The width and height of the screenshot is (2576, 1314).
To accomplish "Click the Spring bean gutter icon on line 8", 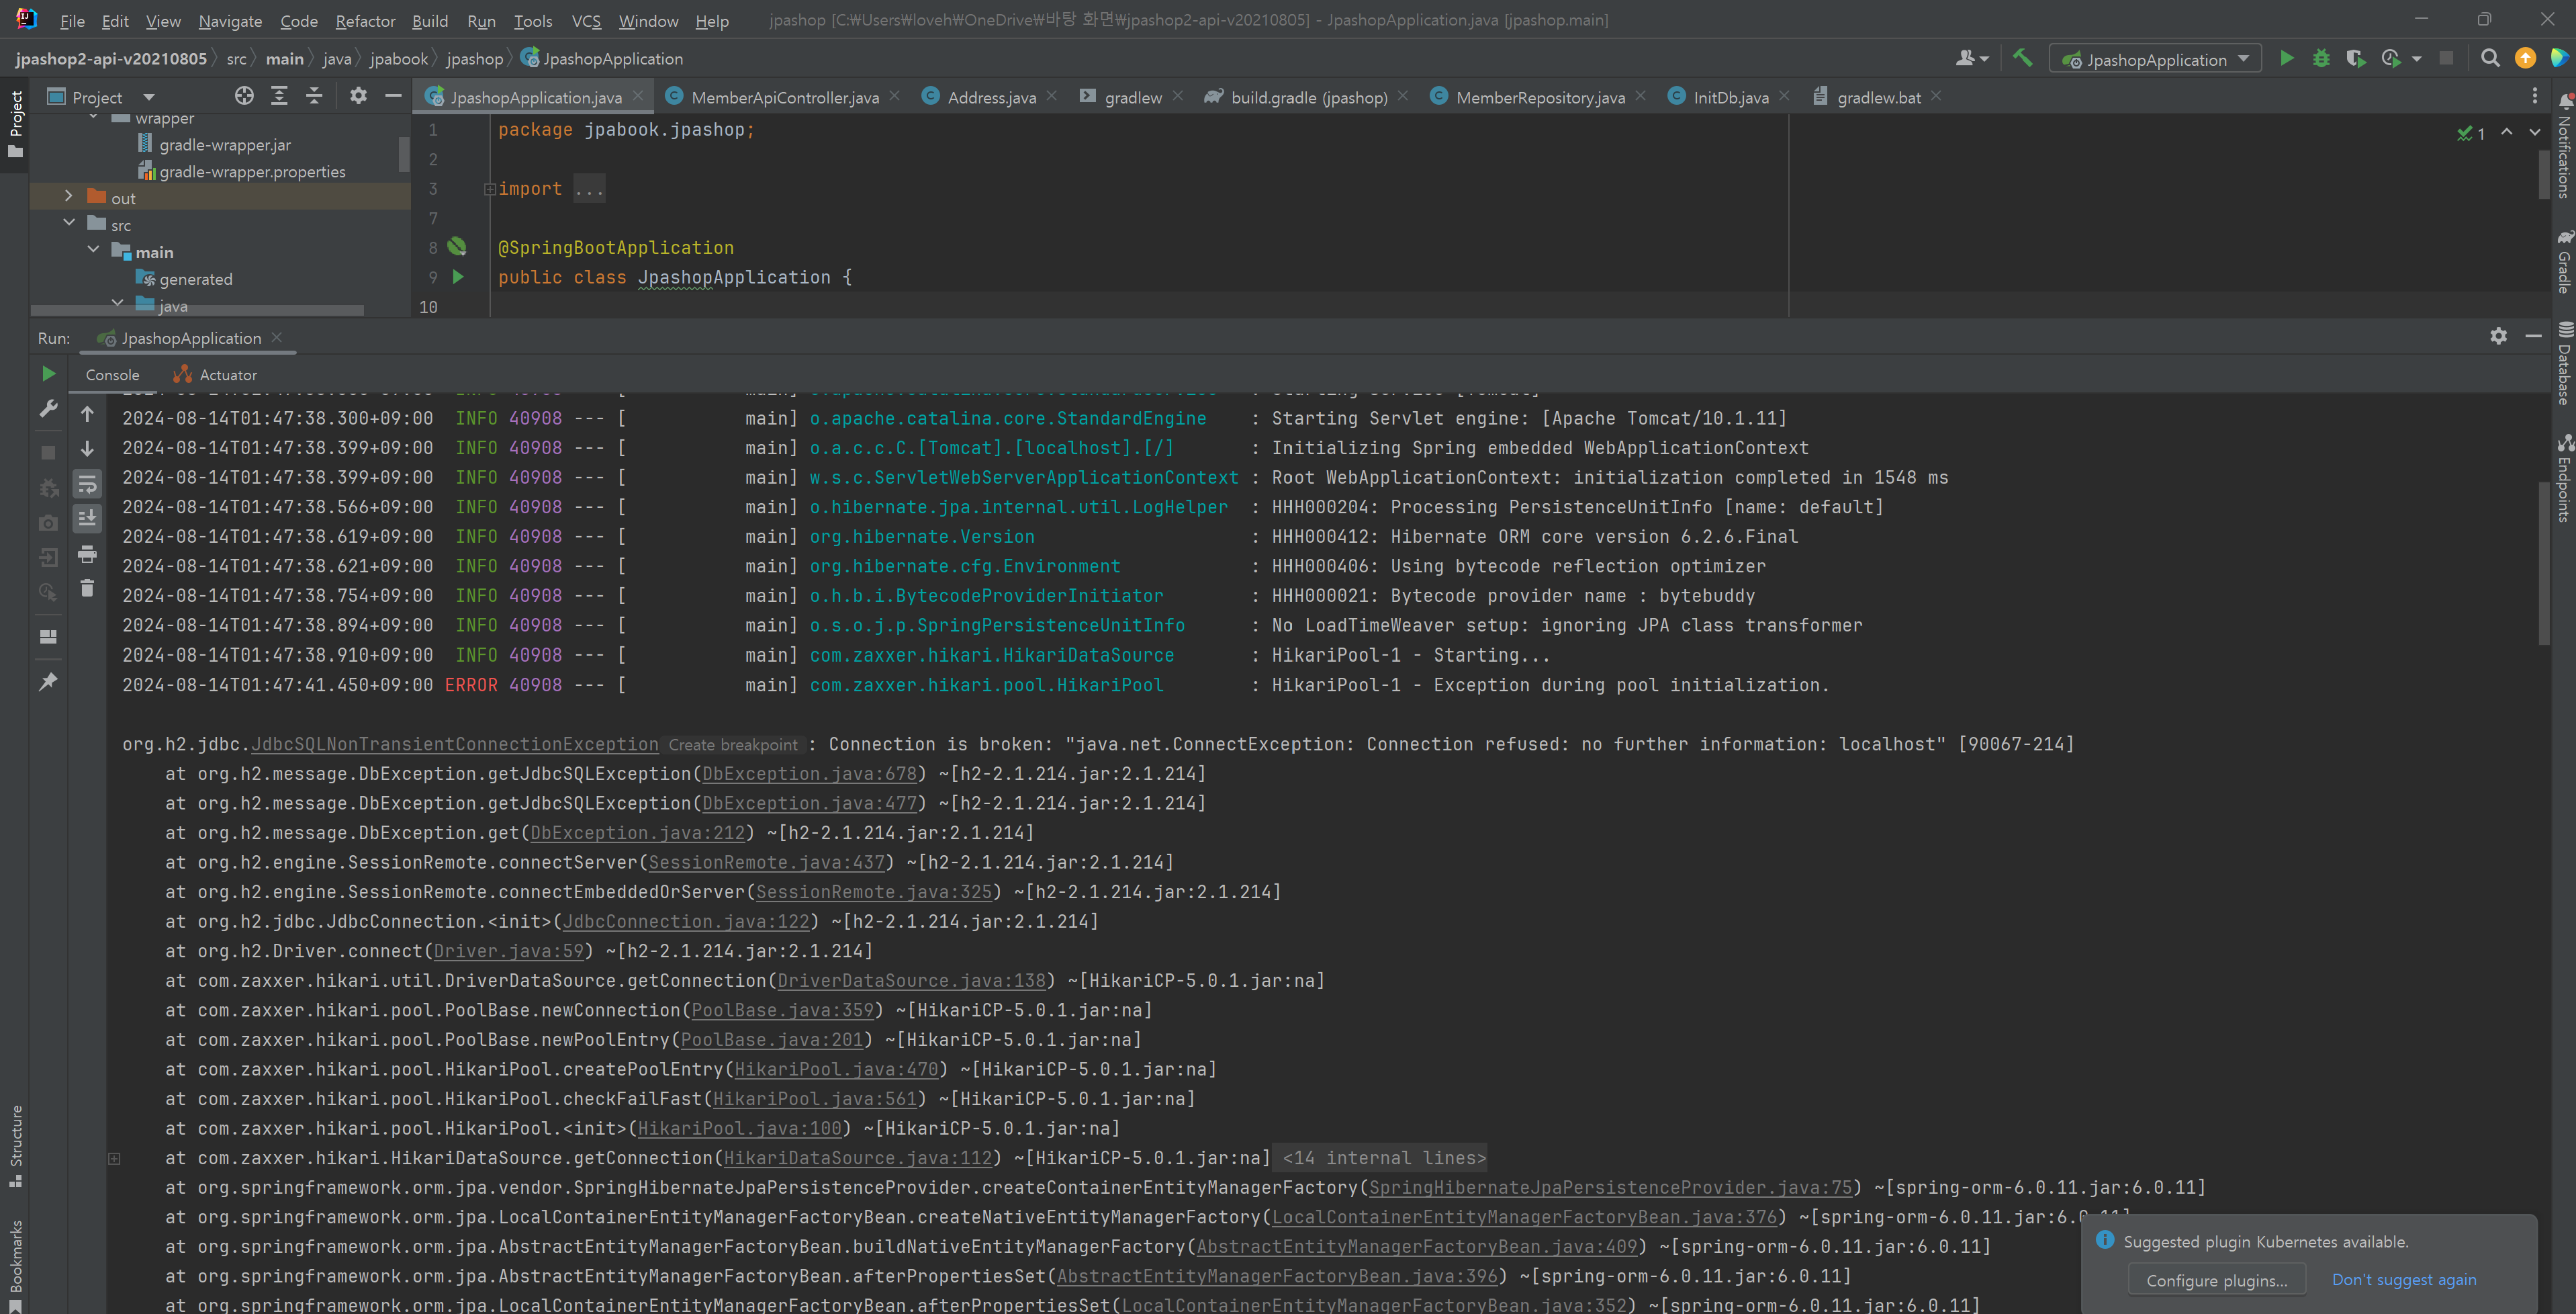I will pyautogui.click(x=457, y=246).
